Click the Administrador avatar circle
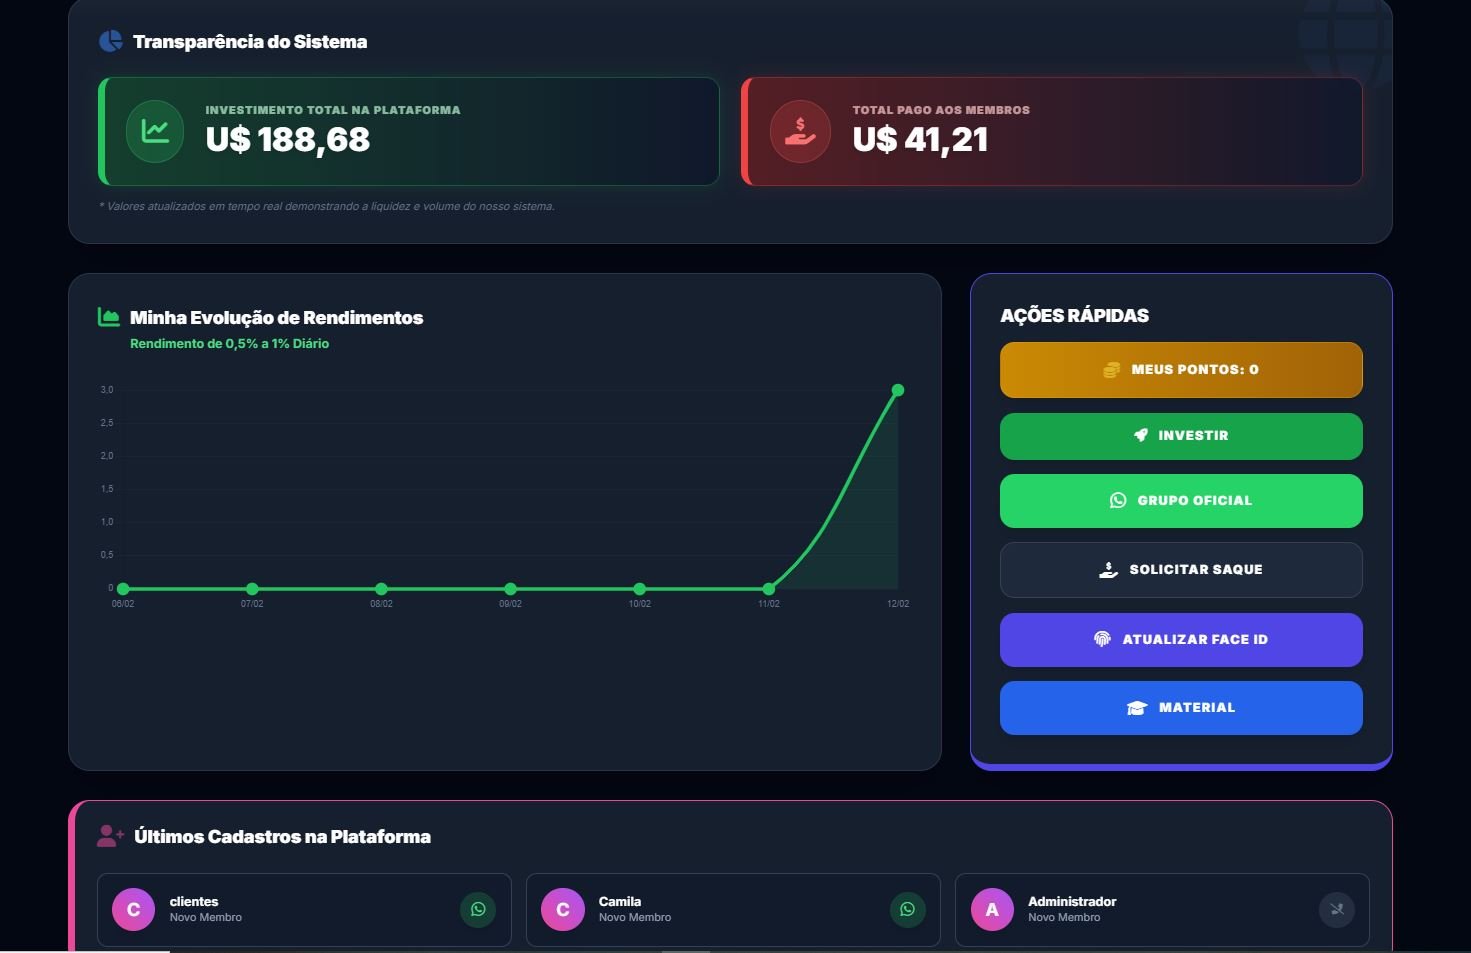The height and width of the screenshot is (953, 1471). [x=992, y=909]
